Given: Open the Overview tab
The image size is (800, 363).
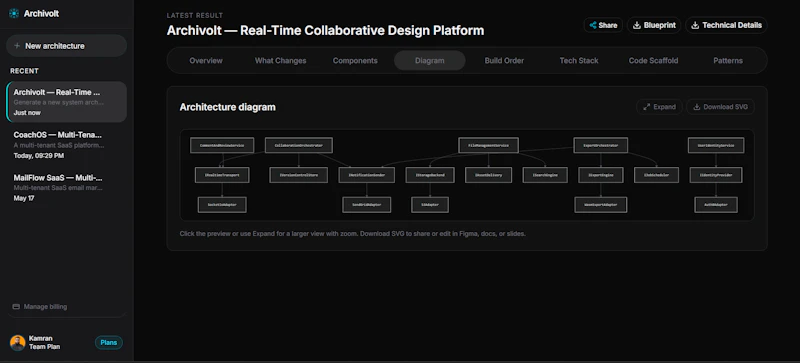Looking at the screenshot, I should click(x=206, y=60).
